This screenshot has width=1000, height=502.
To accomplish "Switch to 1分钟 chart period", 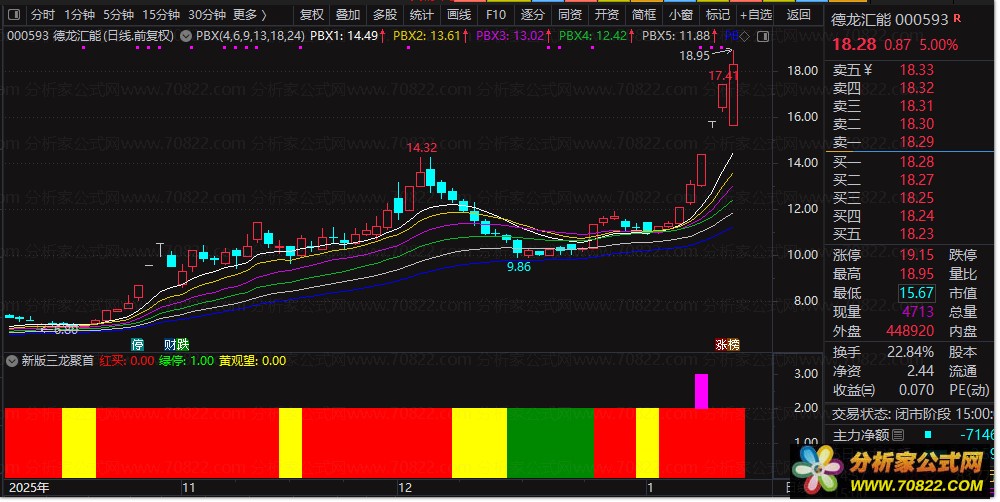I will (80, 14).
